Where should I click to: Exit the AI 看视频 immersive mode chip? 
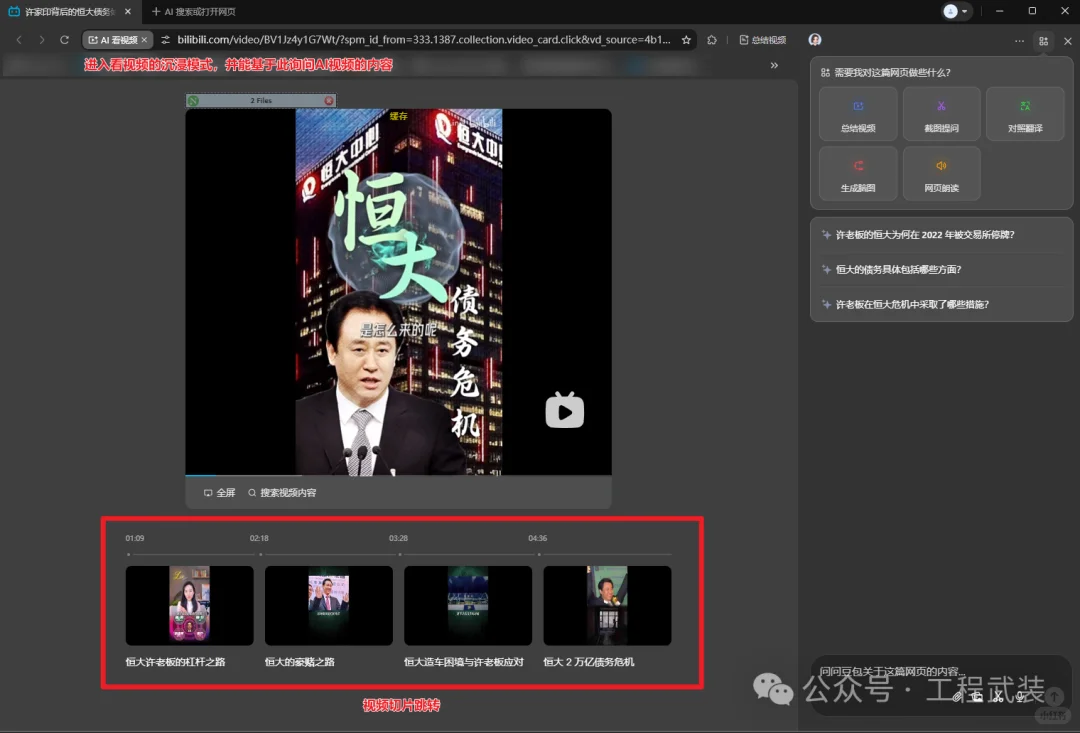[144, 40]
